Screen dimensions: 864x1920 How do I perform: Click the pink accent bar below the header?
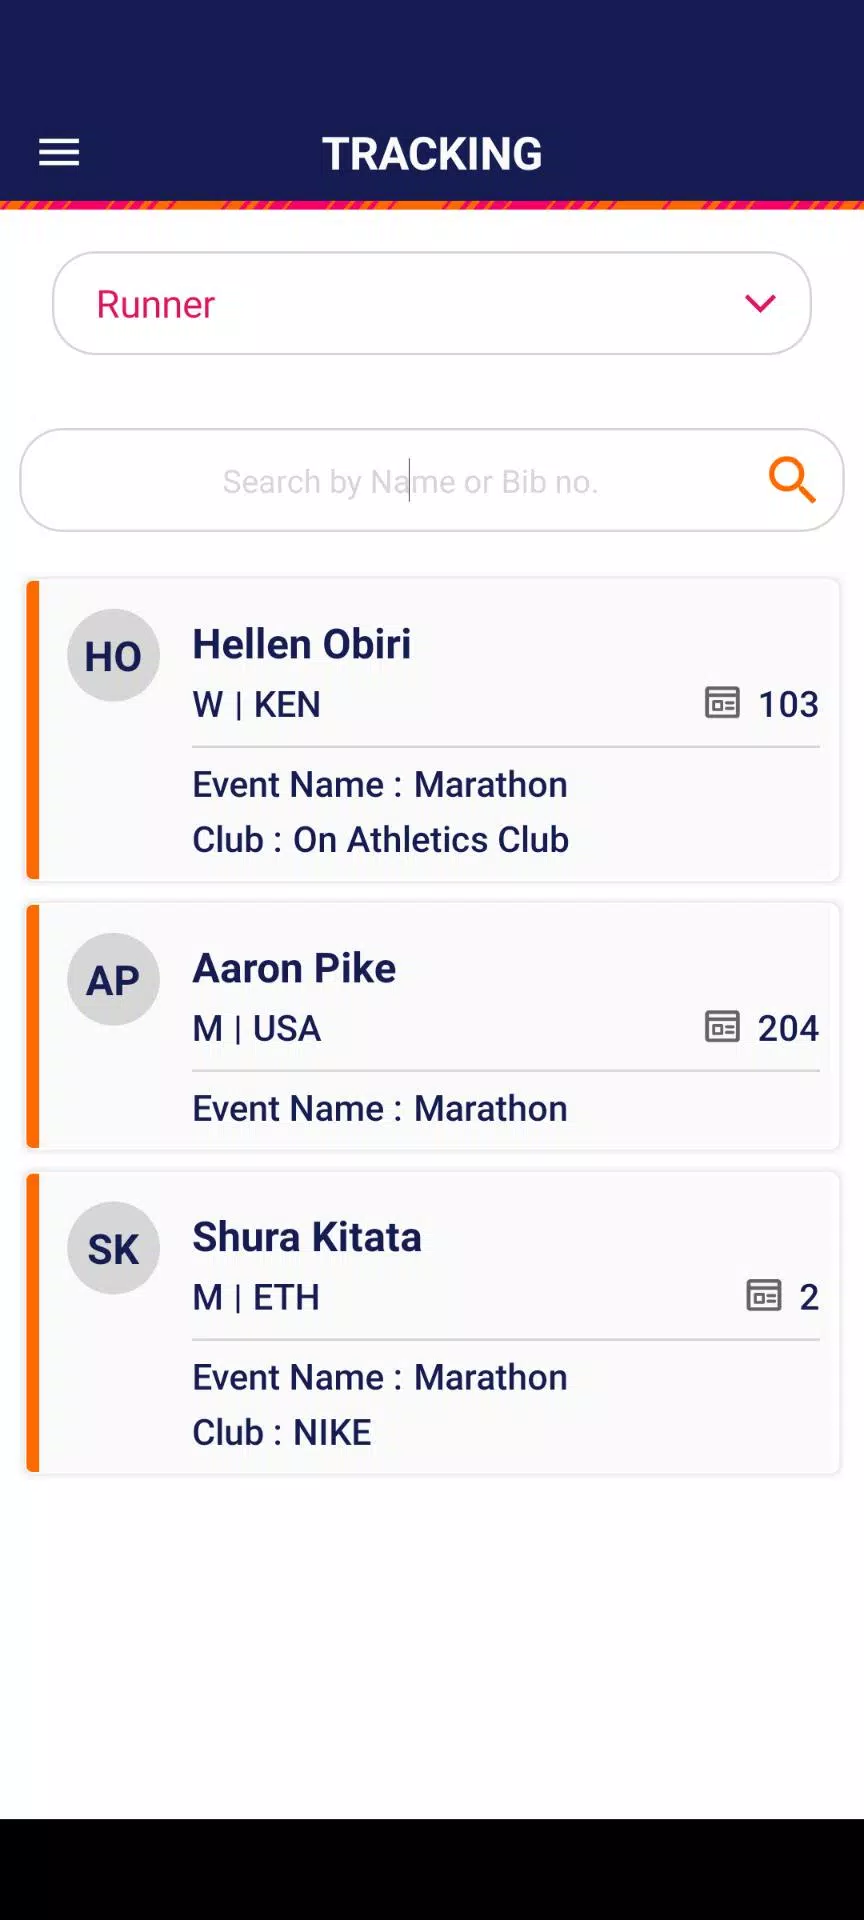pyautogui.click(x=432, y=204)
